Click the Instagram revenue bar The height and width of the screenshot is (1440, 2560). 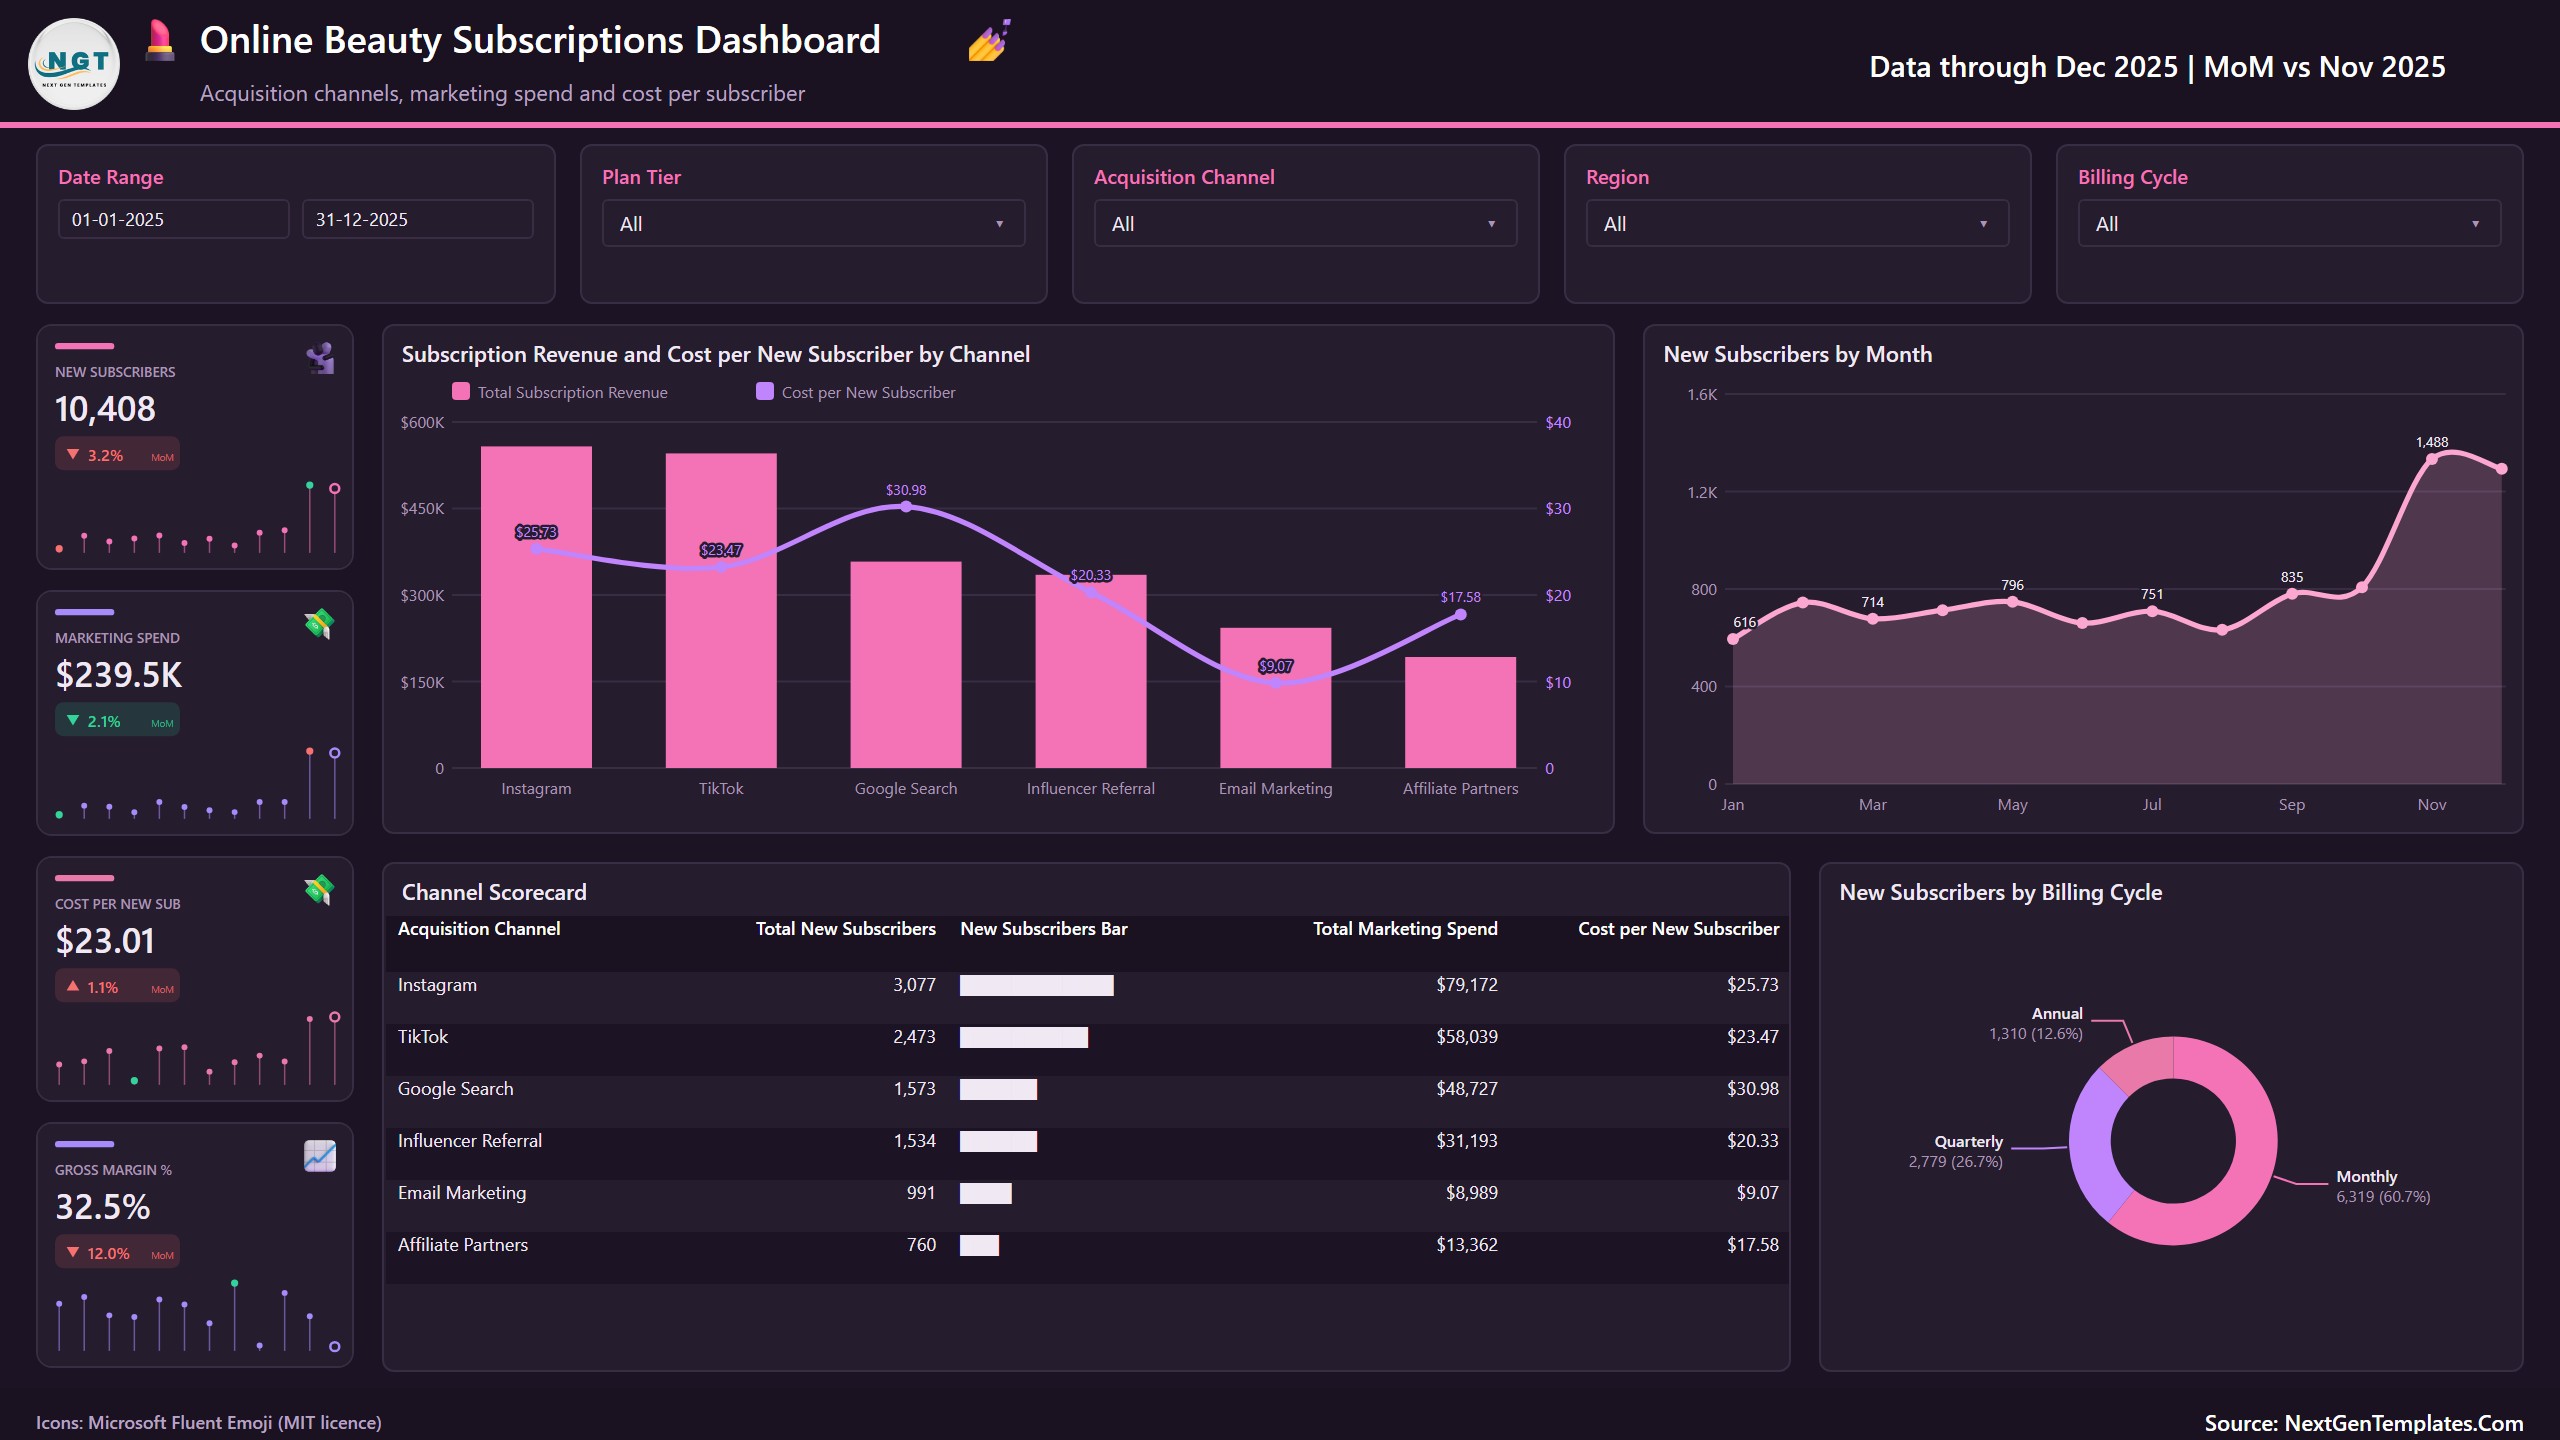tap(536, 607)
